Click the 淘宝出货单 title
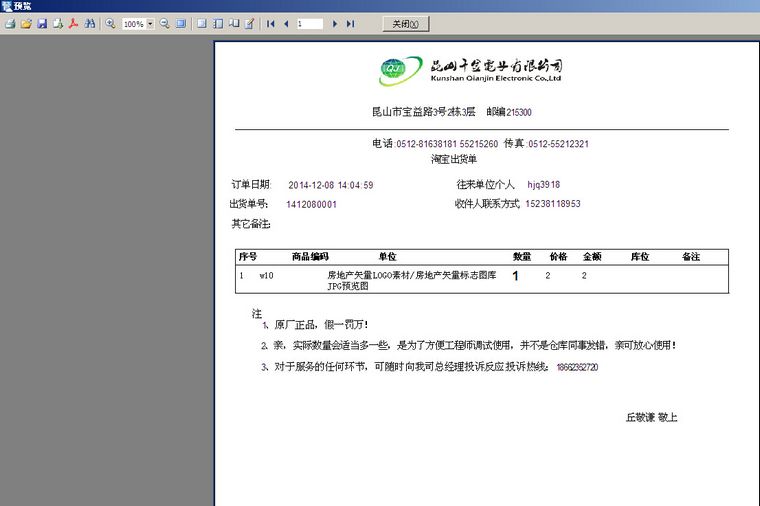 (454, 159)
